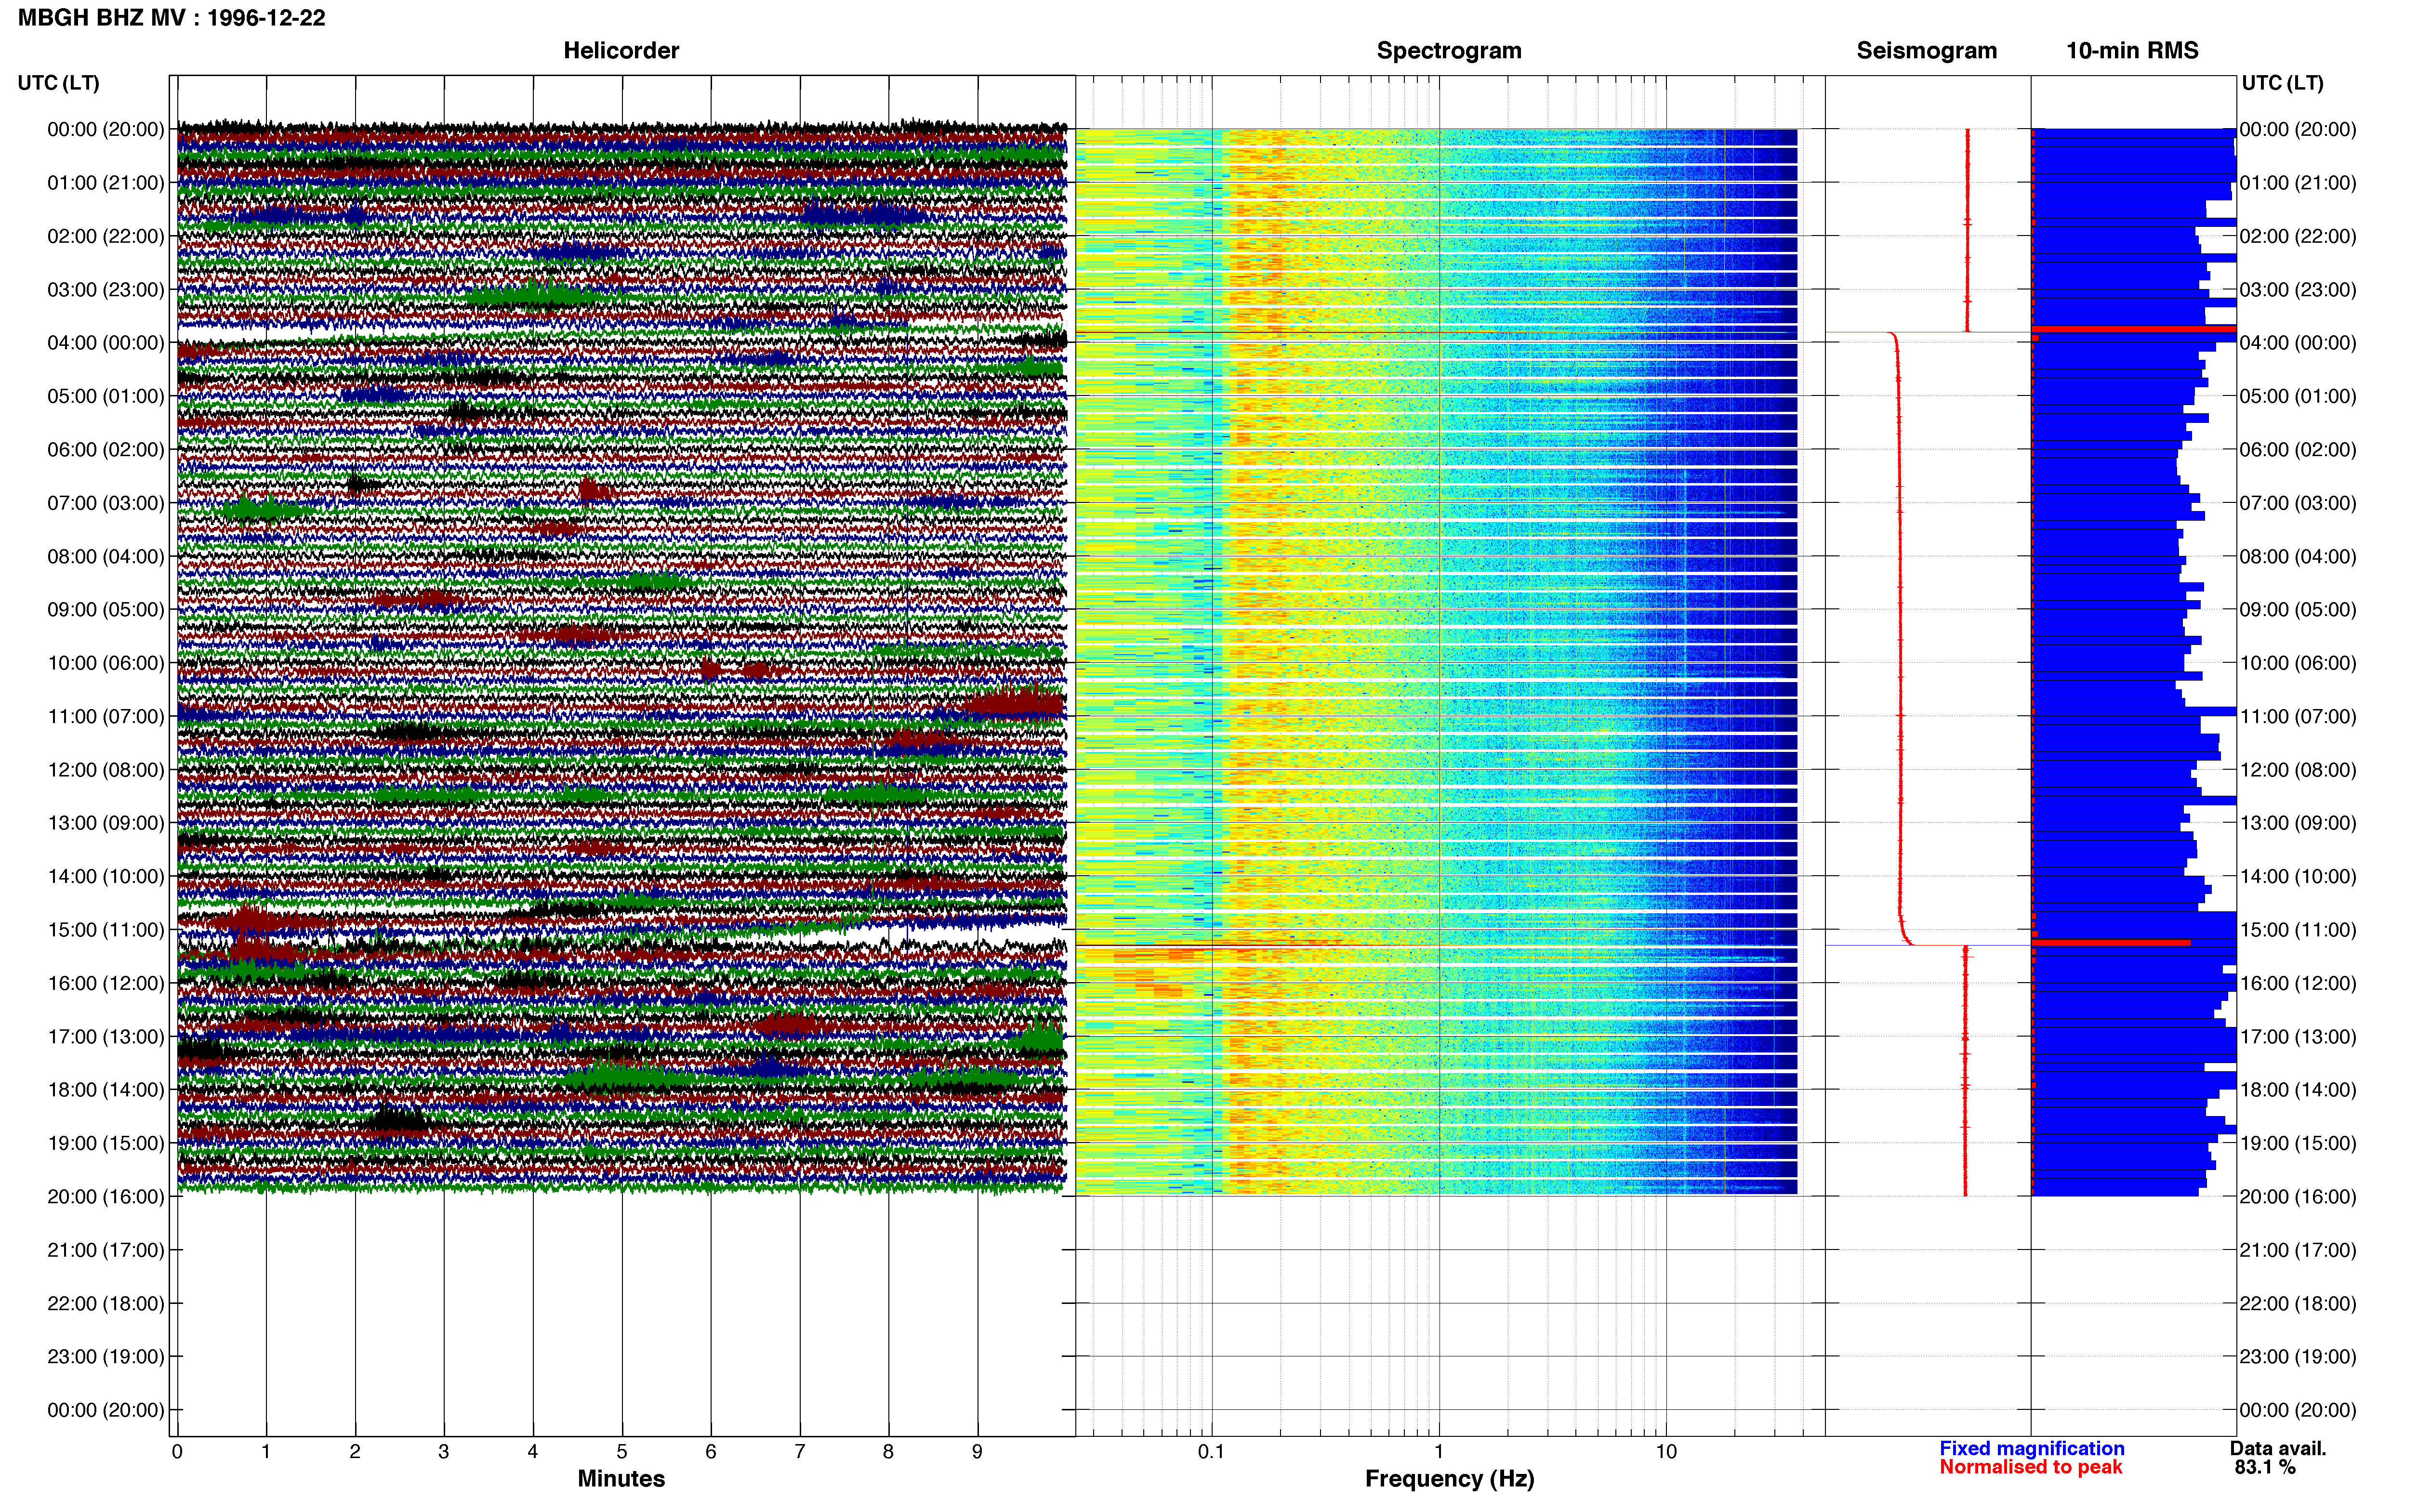Click left time label '04:00 (00:00)'
The height and width of the screenshot is (1512, 2418).
(106, 343)
